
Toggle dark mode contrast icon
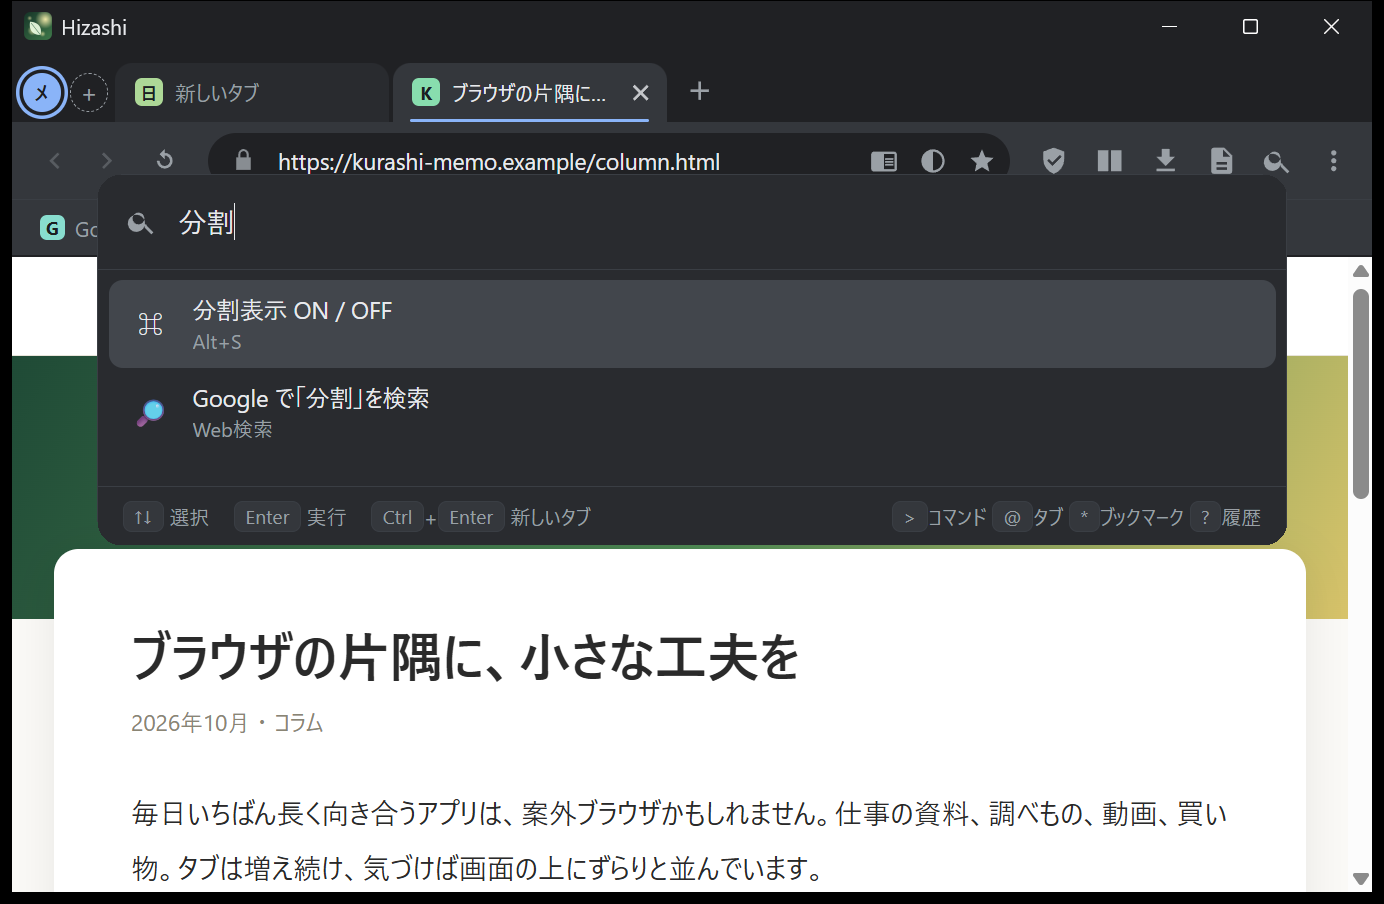click(x=933, y=161)
